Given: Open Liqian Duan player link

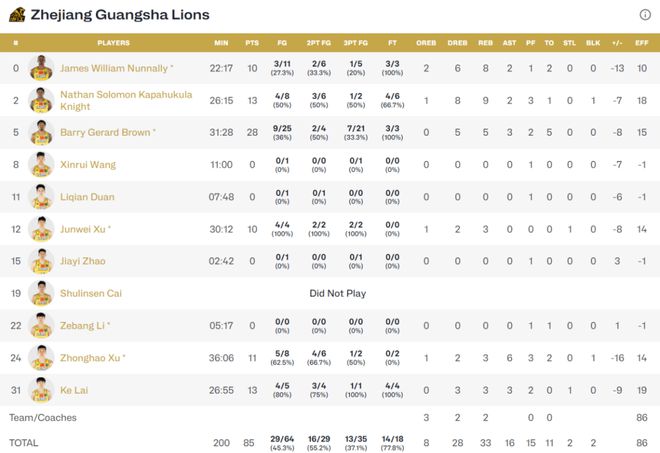Looking at the screenshot, I should coord(87,197).
